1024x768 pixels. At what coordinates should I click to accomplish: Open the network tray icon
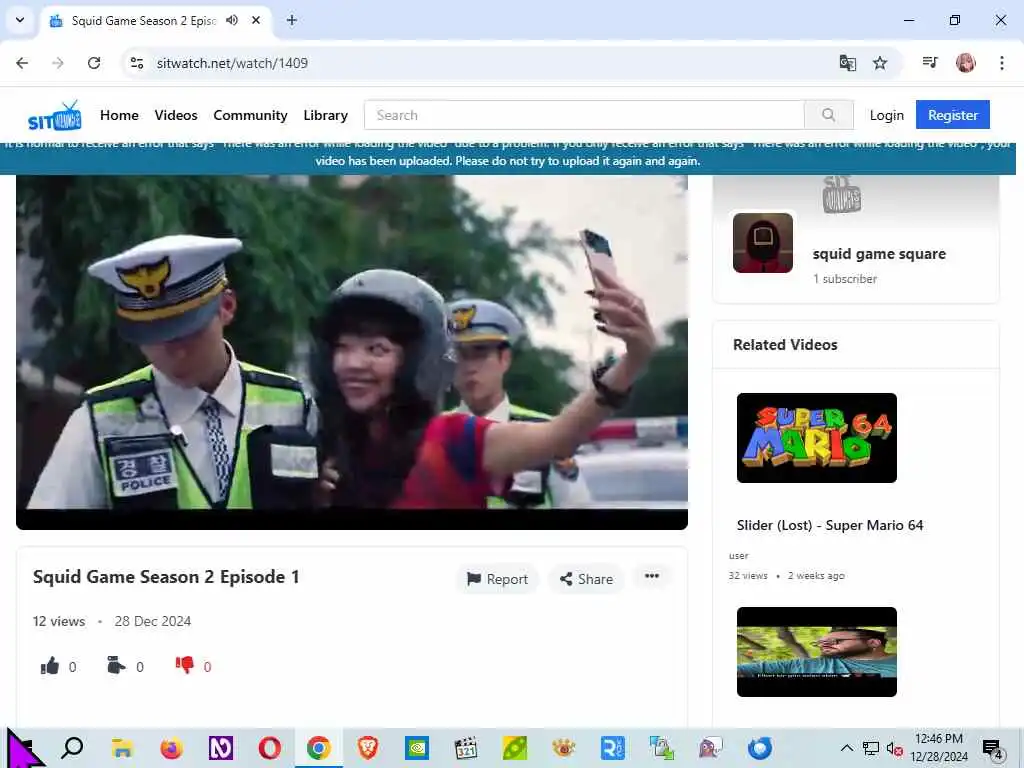(x=871, y=748)
